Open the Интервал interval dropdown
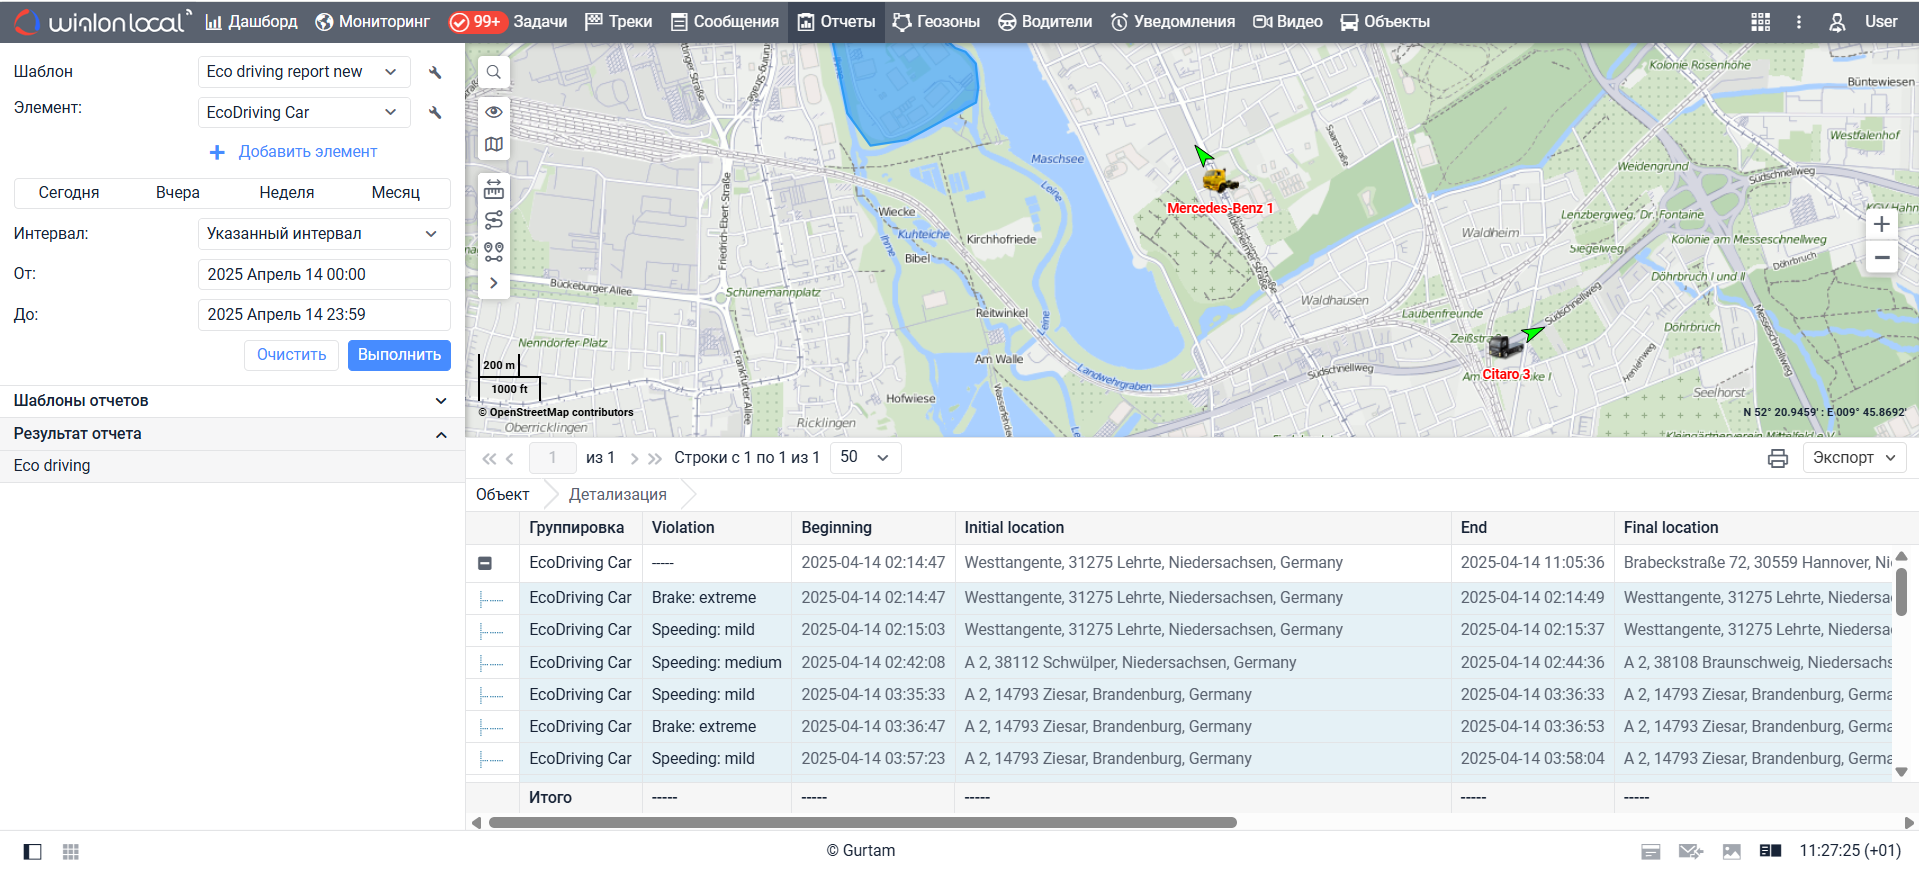The image size is (1919, 869). click(x=322, y=234)
